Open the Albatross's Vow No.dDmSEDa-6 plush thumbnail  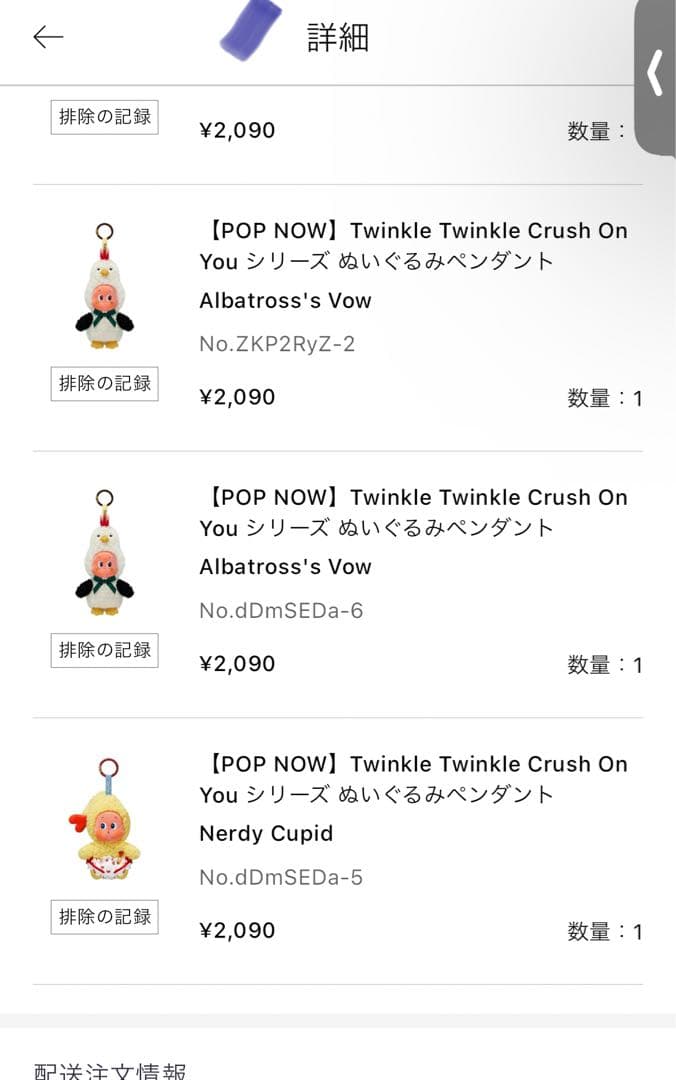click(x=104, y=552)
